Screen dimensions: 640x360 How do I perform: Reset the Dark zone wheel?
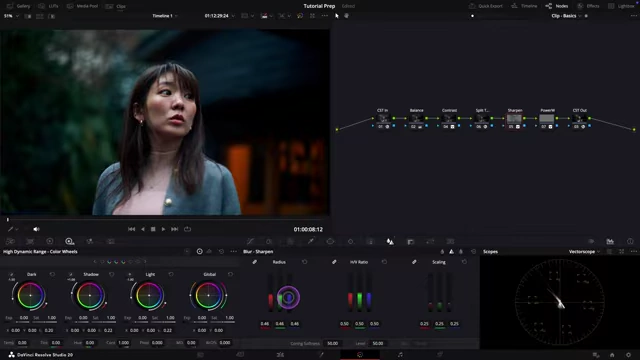click(x=52, y=274)
